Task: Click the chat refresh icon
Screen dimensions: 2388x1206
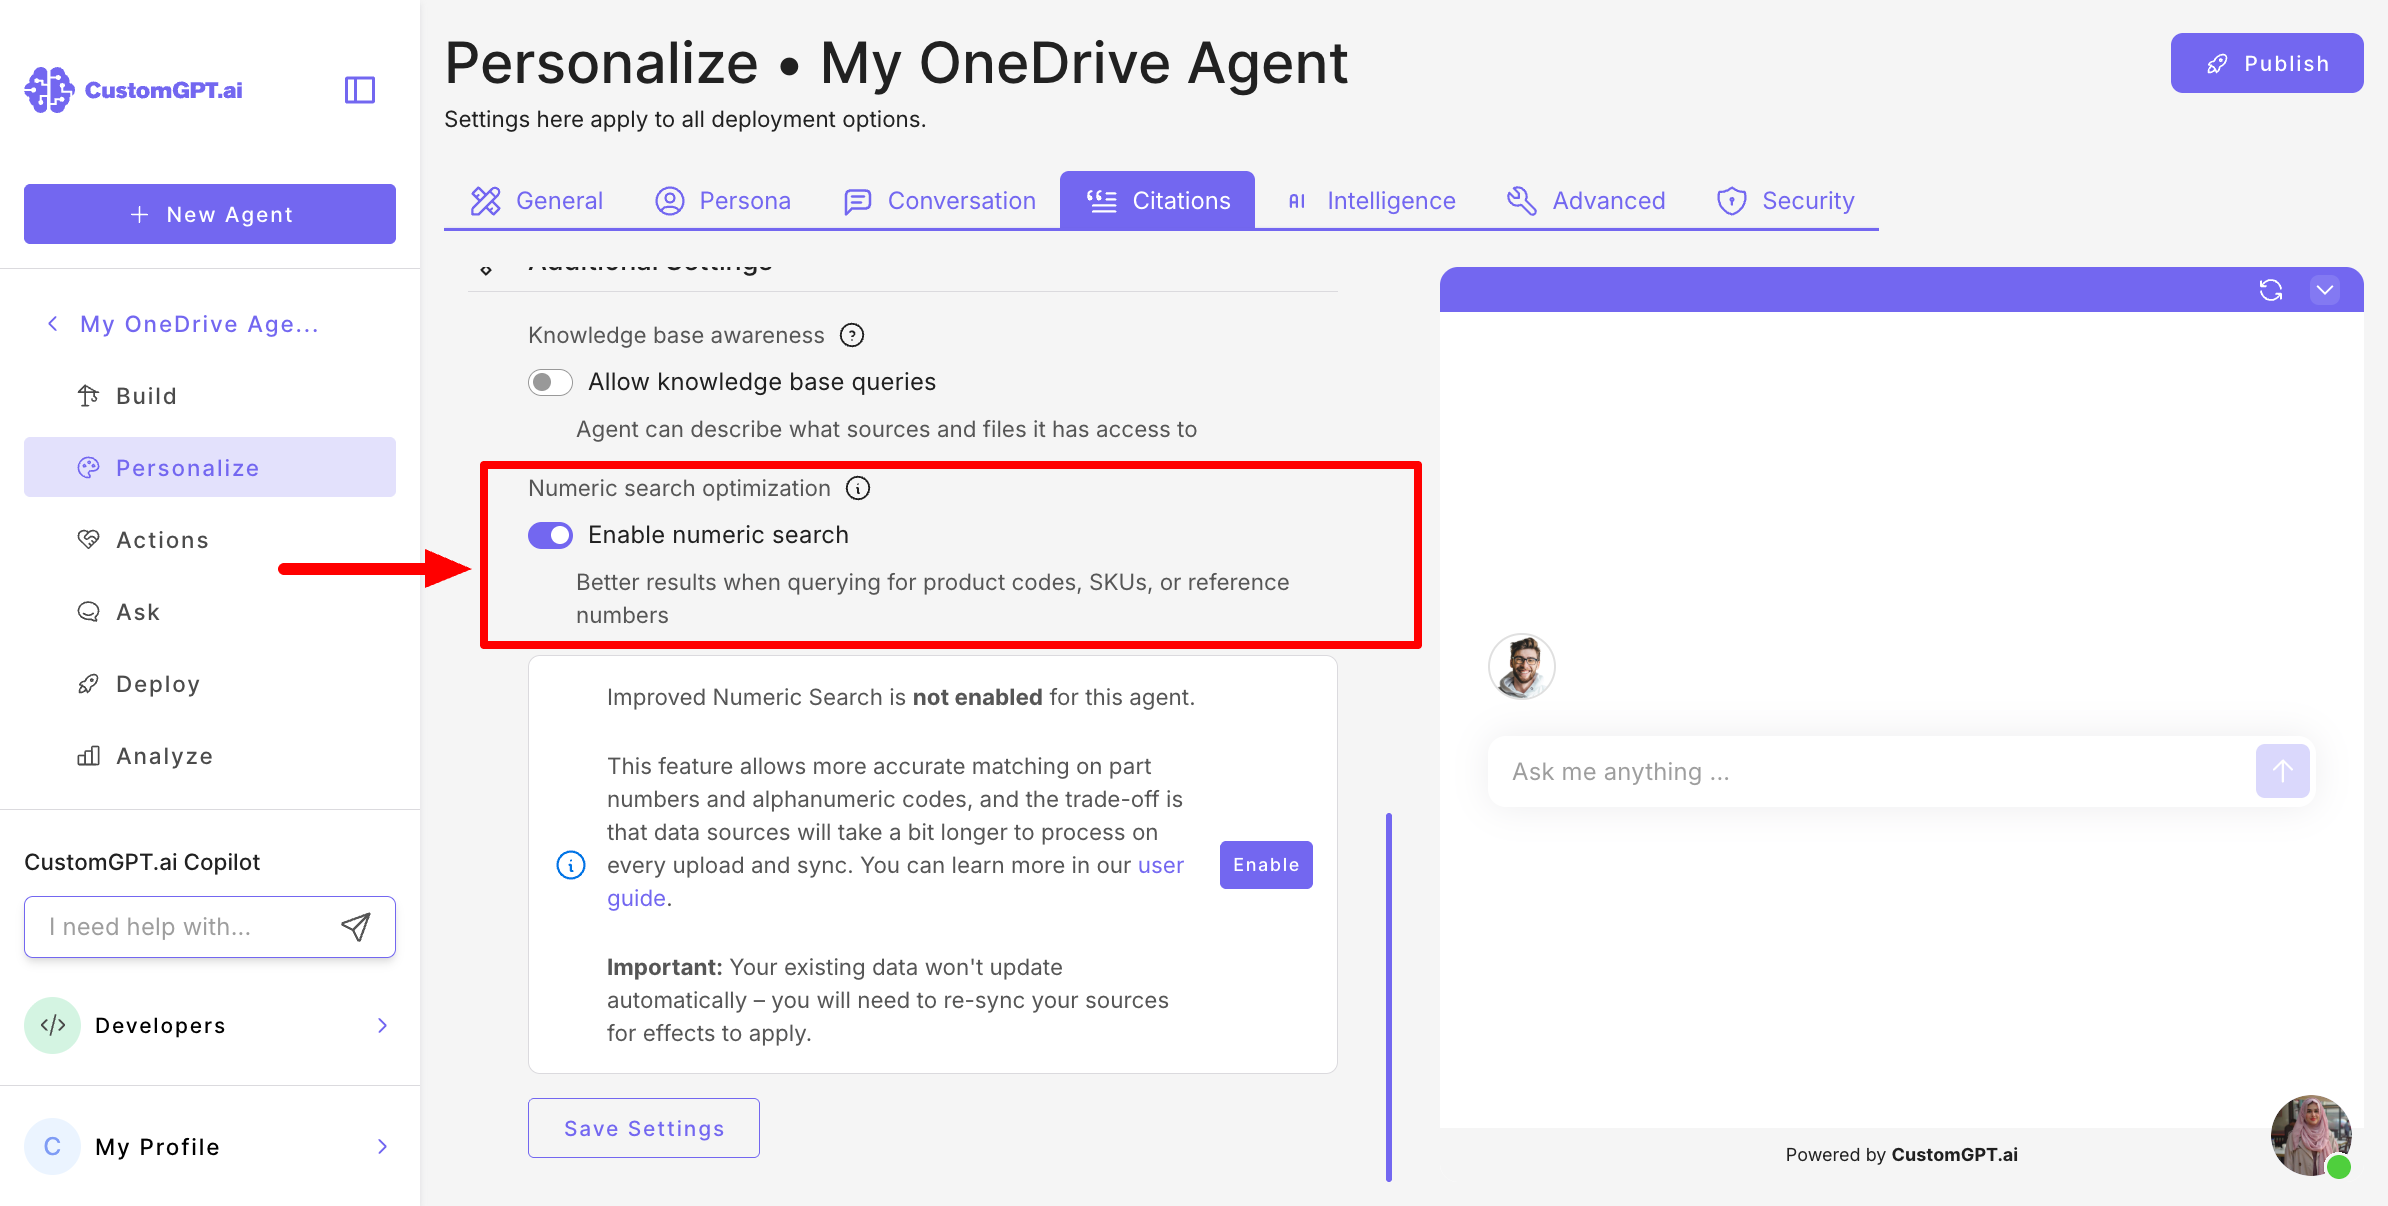Action: [x=2270, y=290]
